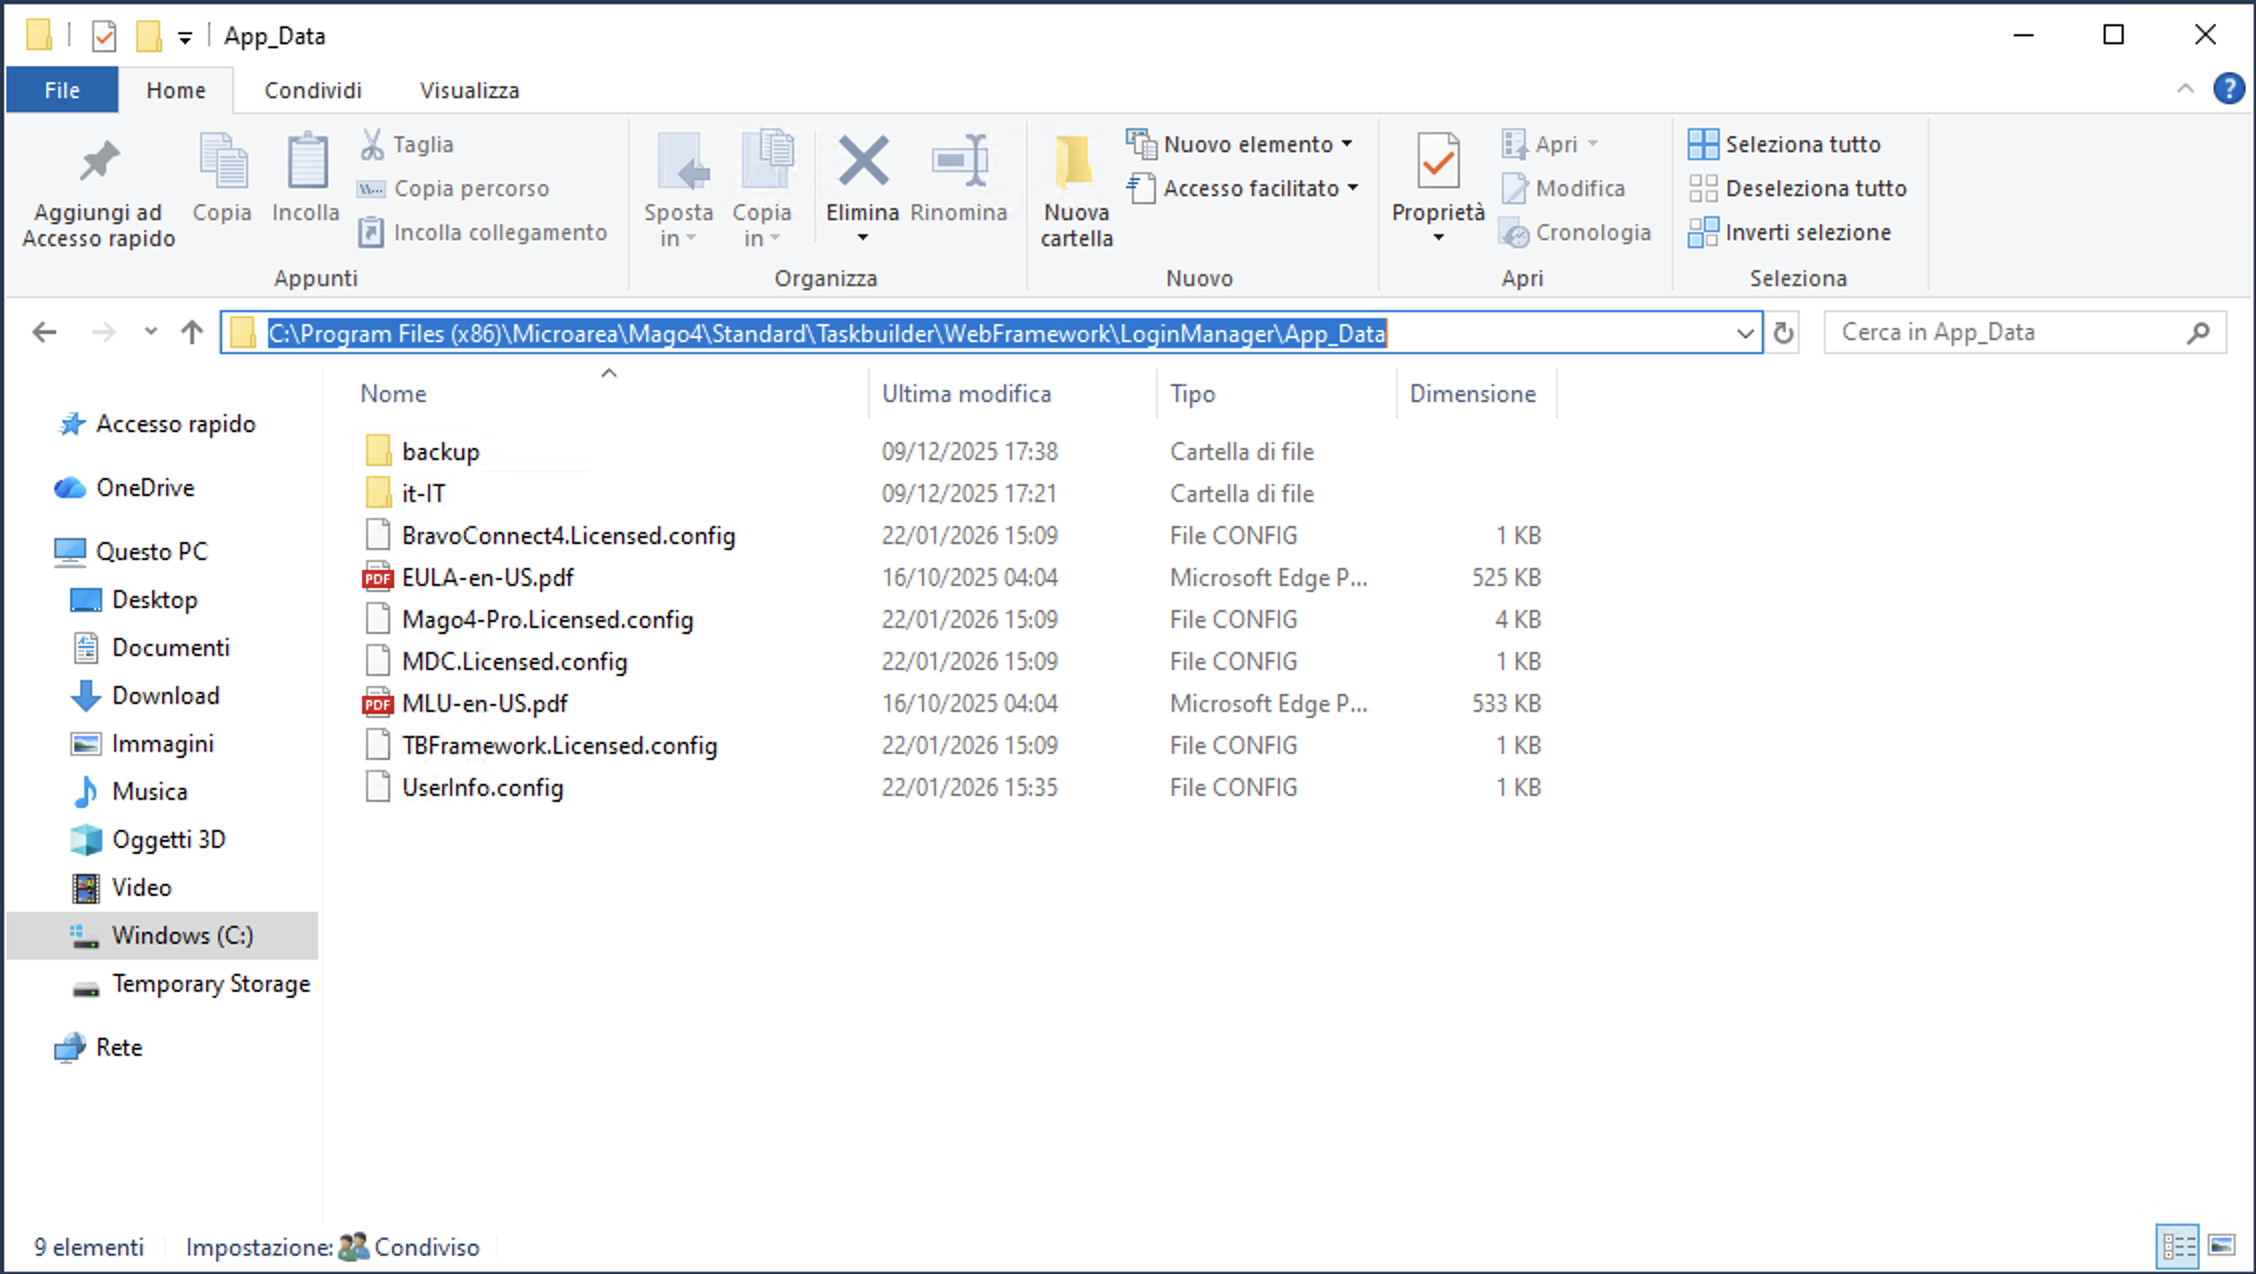
Task: Click Seleziona tutto
Action: 1785,144
